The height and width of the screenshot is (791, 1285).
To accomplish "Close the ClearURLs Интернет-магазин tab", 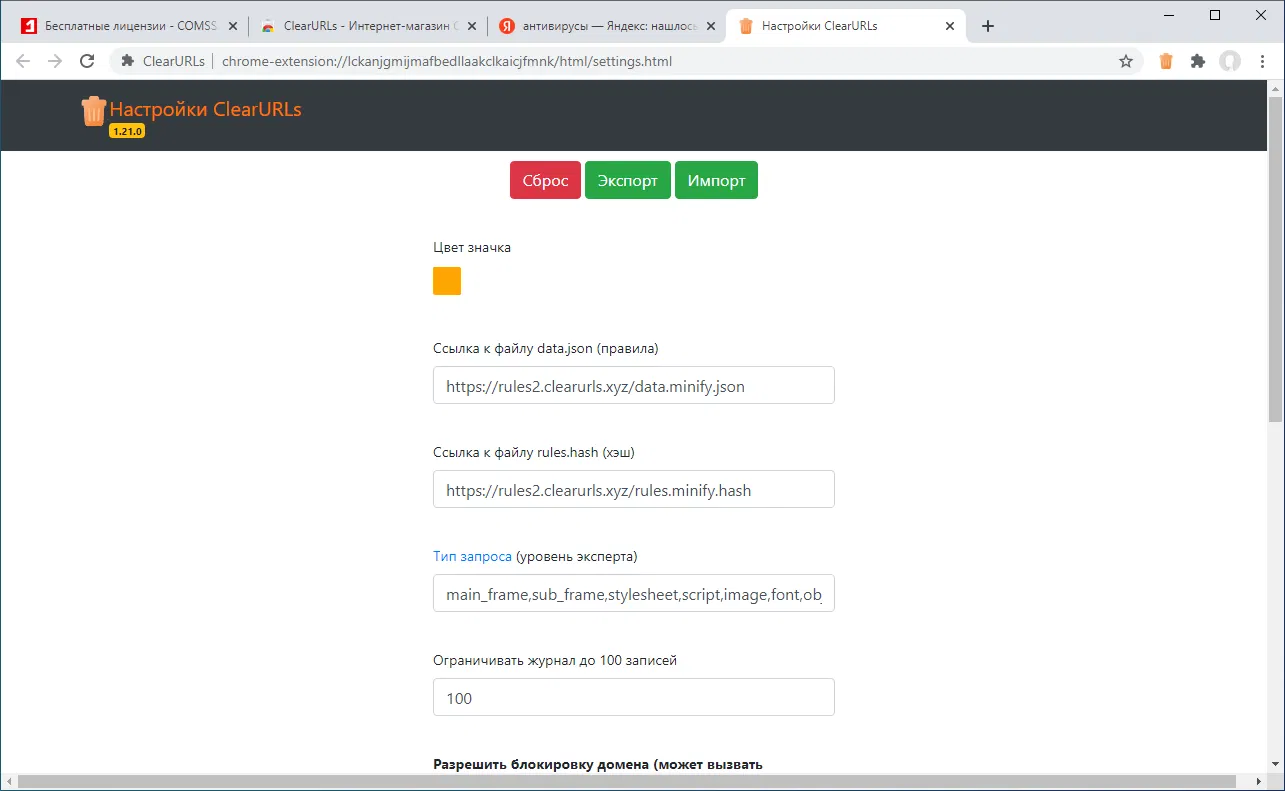I will coord(471,26).
